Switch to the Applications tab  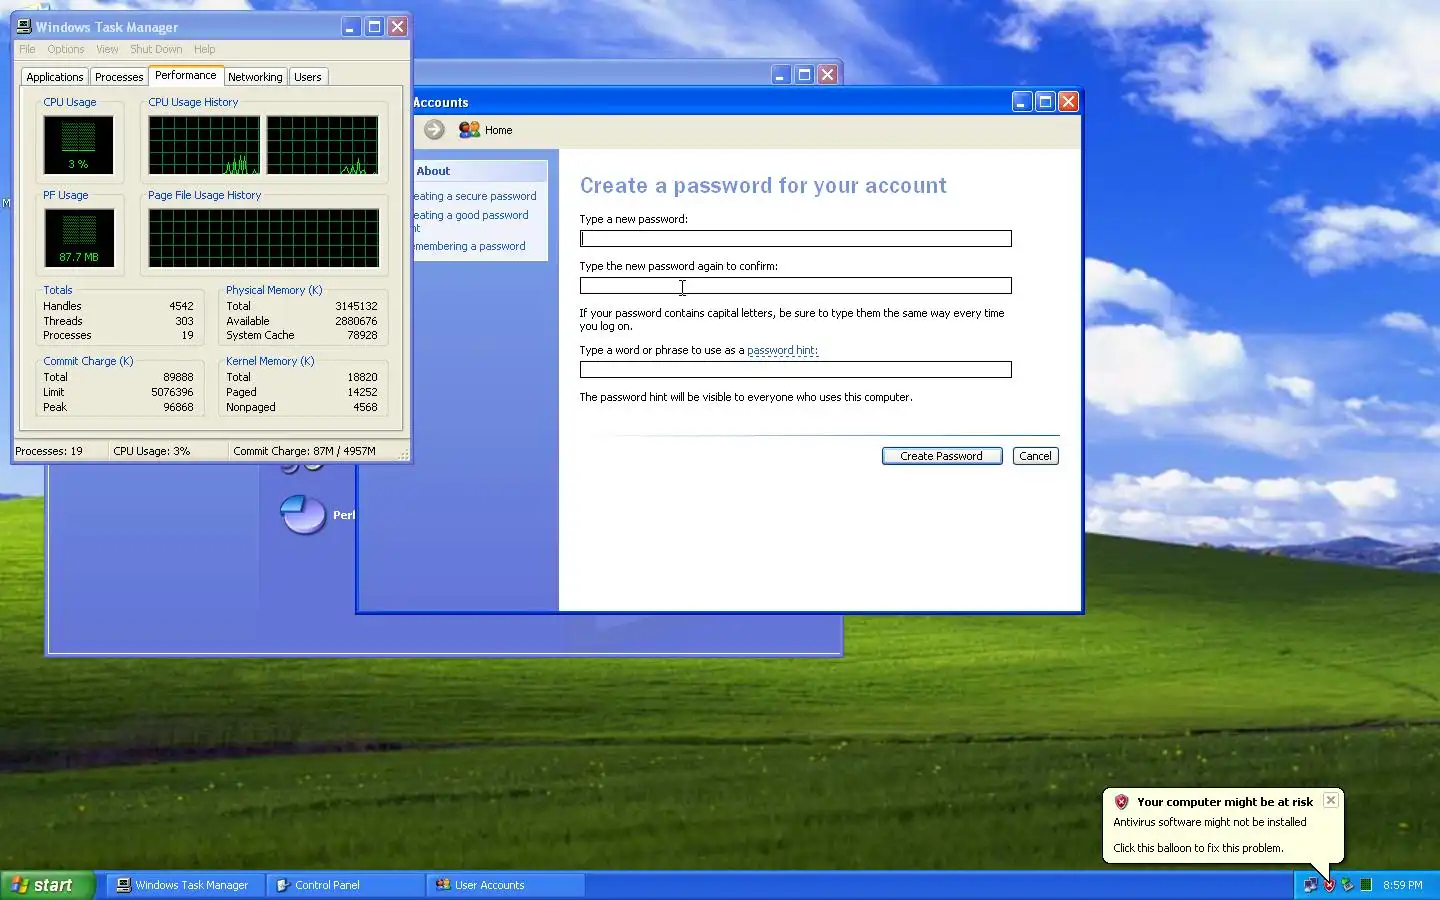click(x=55, y=77)
